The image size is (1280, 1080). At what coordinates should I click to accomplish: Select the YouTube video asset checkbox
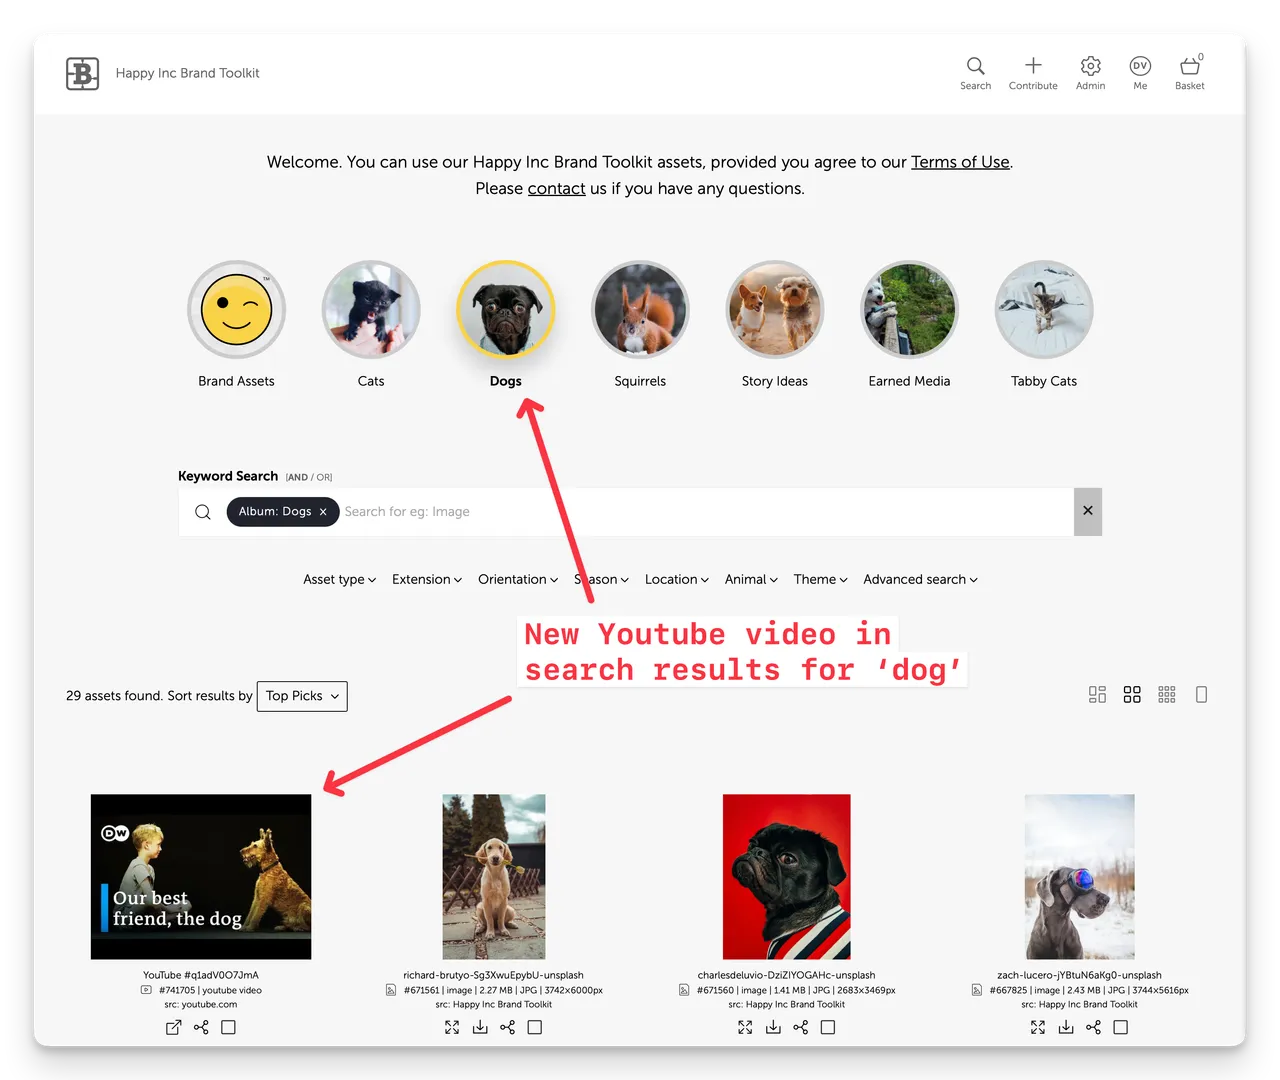click(x=228, y=1027)
